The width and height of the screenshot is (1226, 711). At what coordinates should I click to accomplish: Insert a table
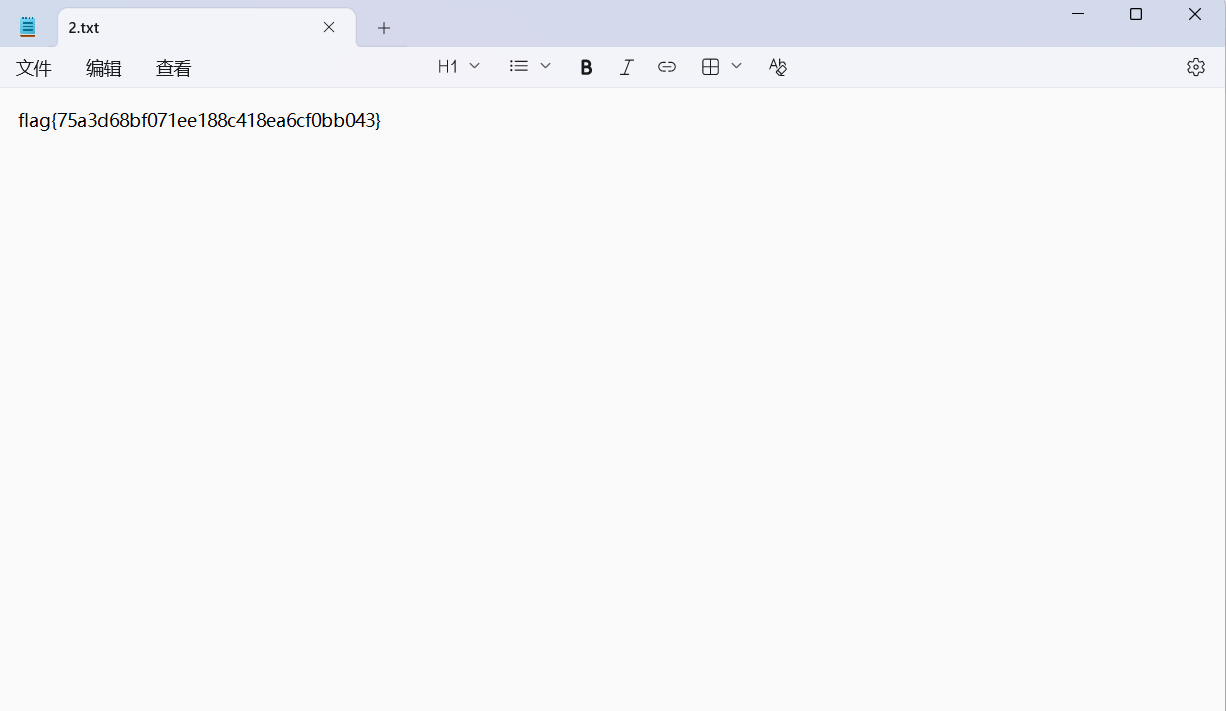pos(711,67)
